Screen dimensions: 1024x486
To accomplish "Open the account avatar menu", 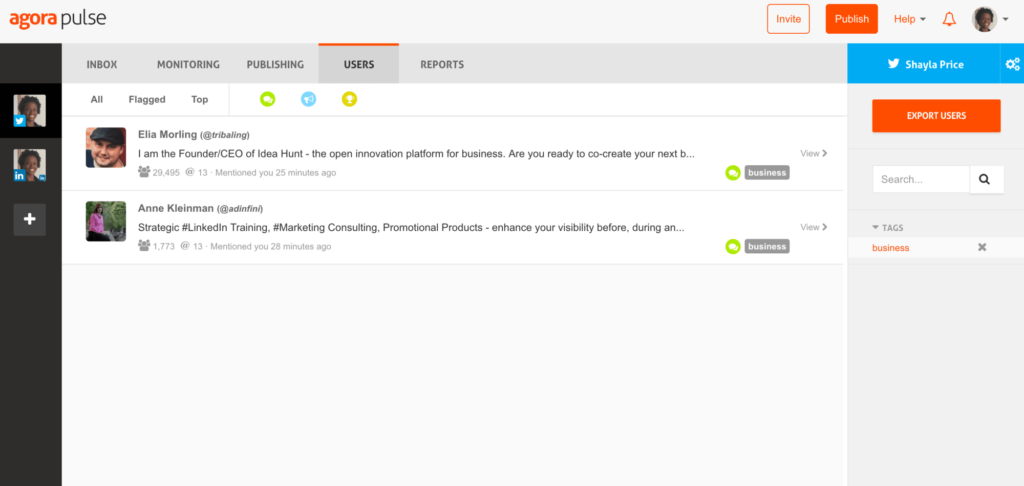I will (x=989, y=20).
